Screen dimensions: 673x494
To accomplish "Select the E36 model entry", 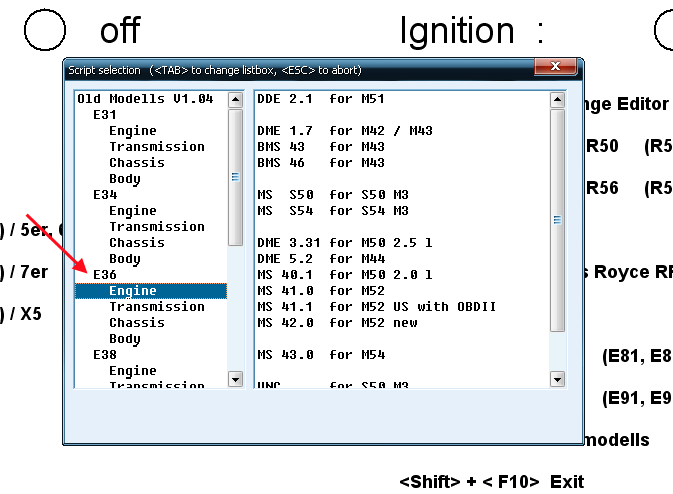I will (105, 274).
